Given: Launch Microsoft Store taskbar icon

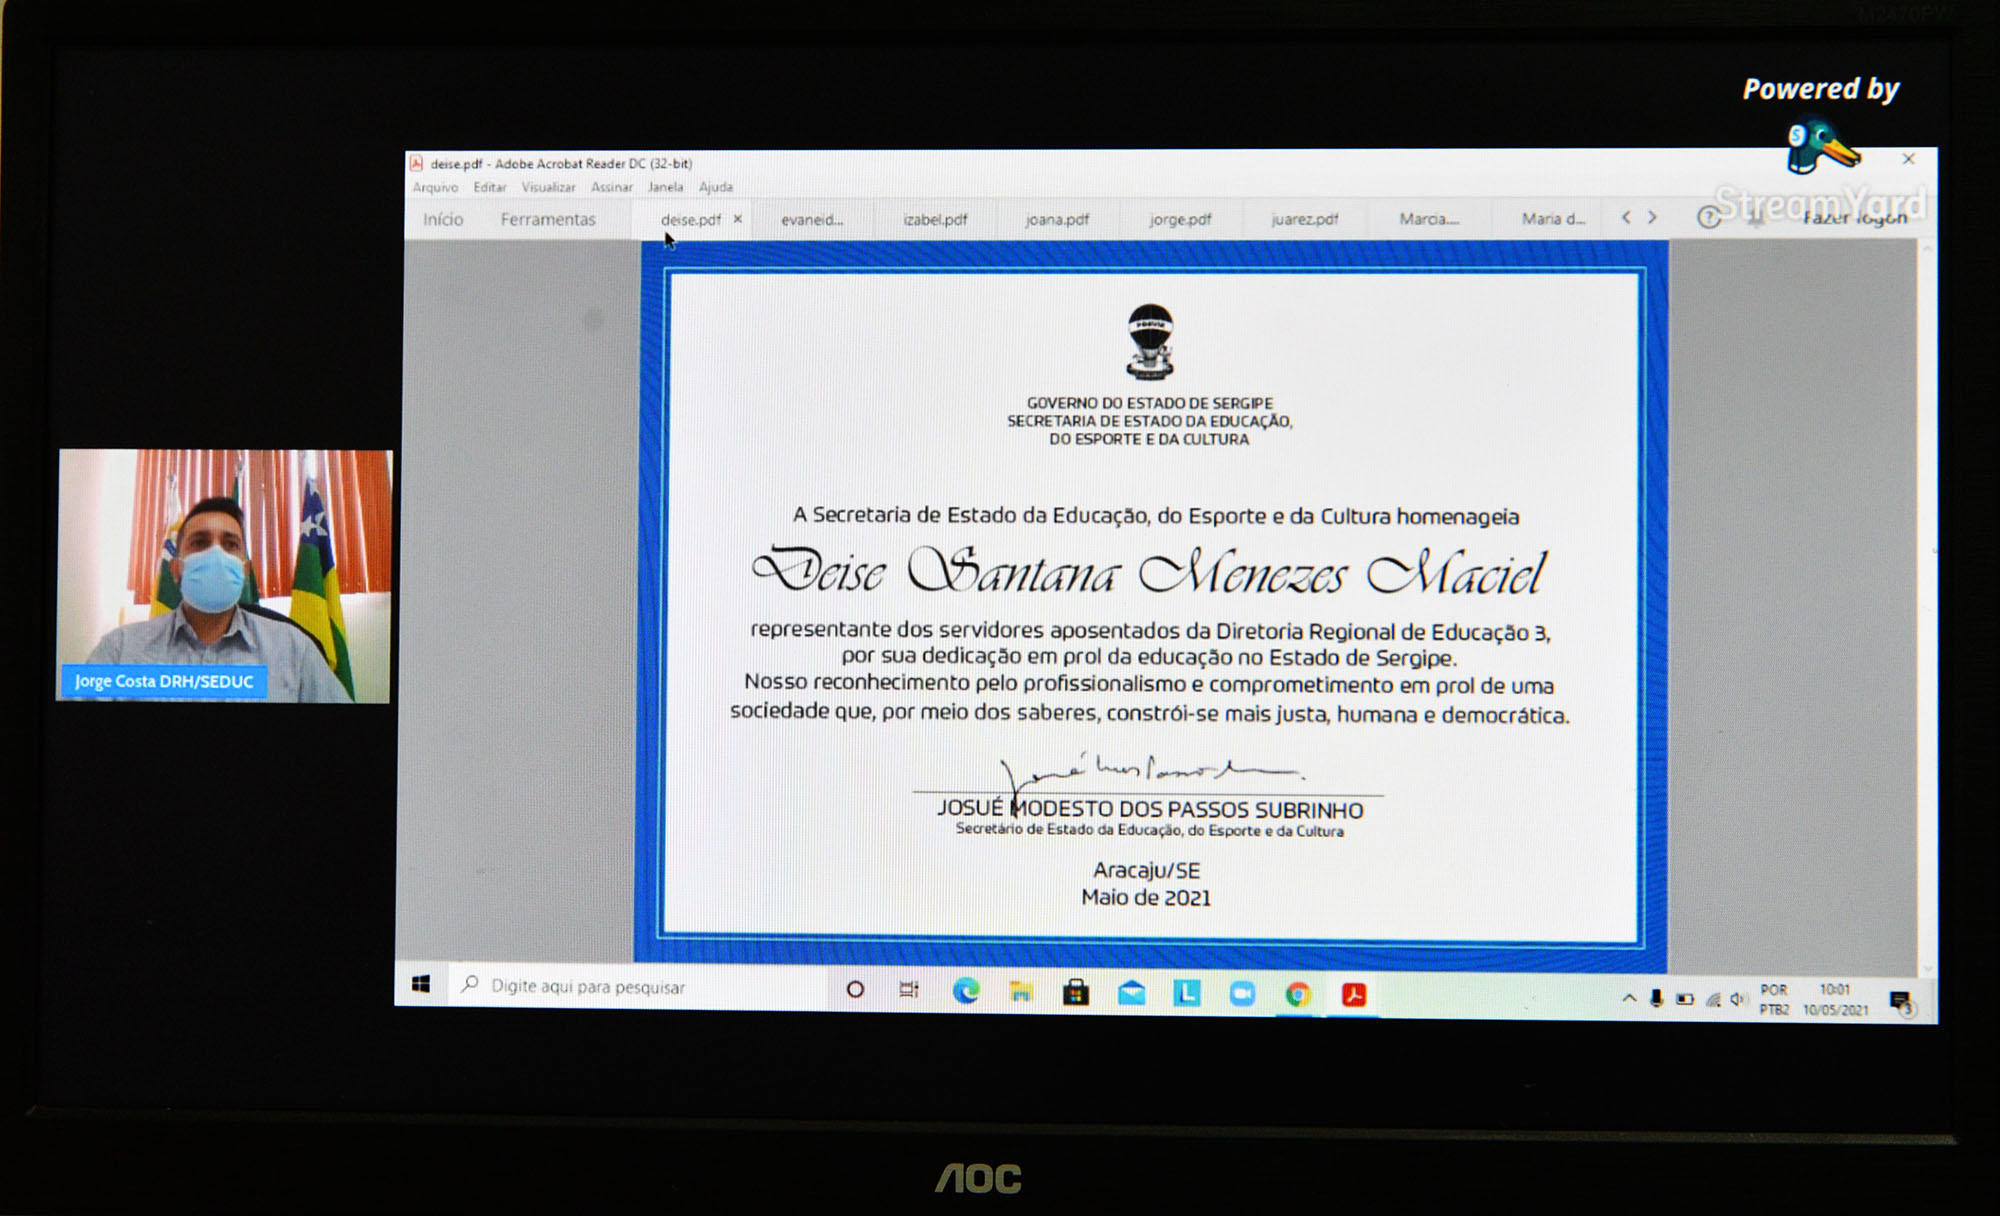Looking at the screenshot, I should tap(1076, 992).
